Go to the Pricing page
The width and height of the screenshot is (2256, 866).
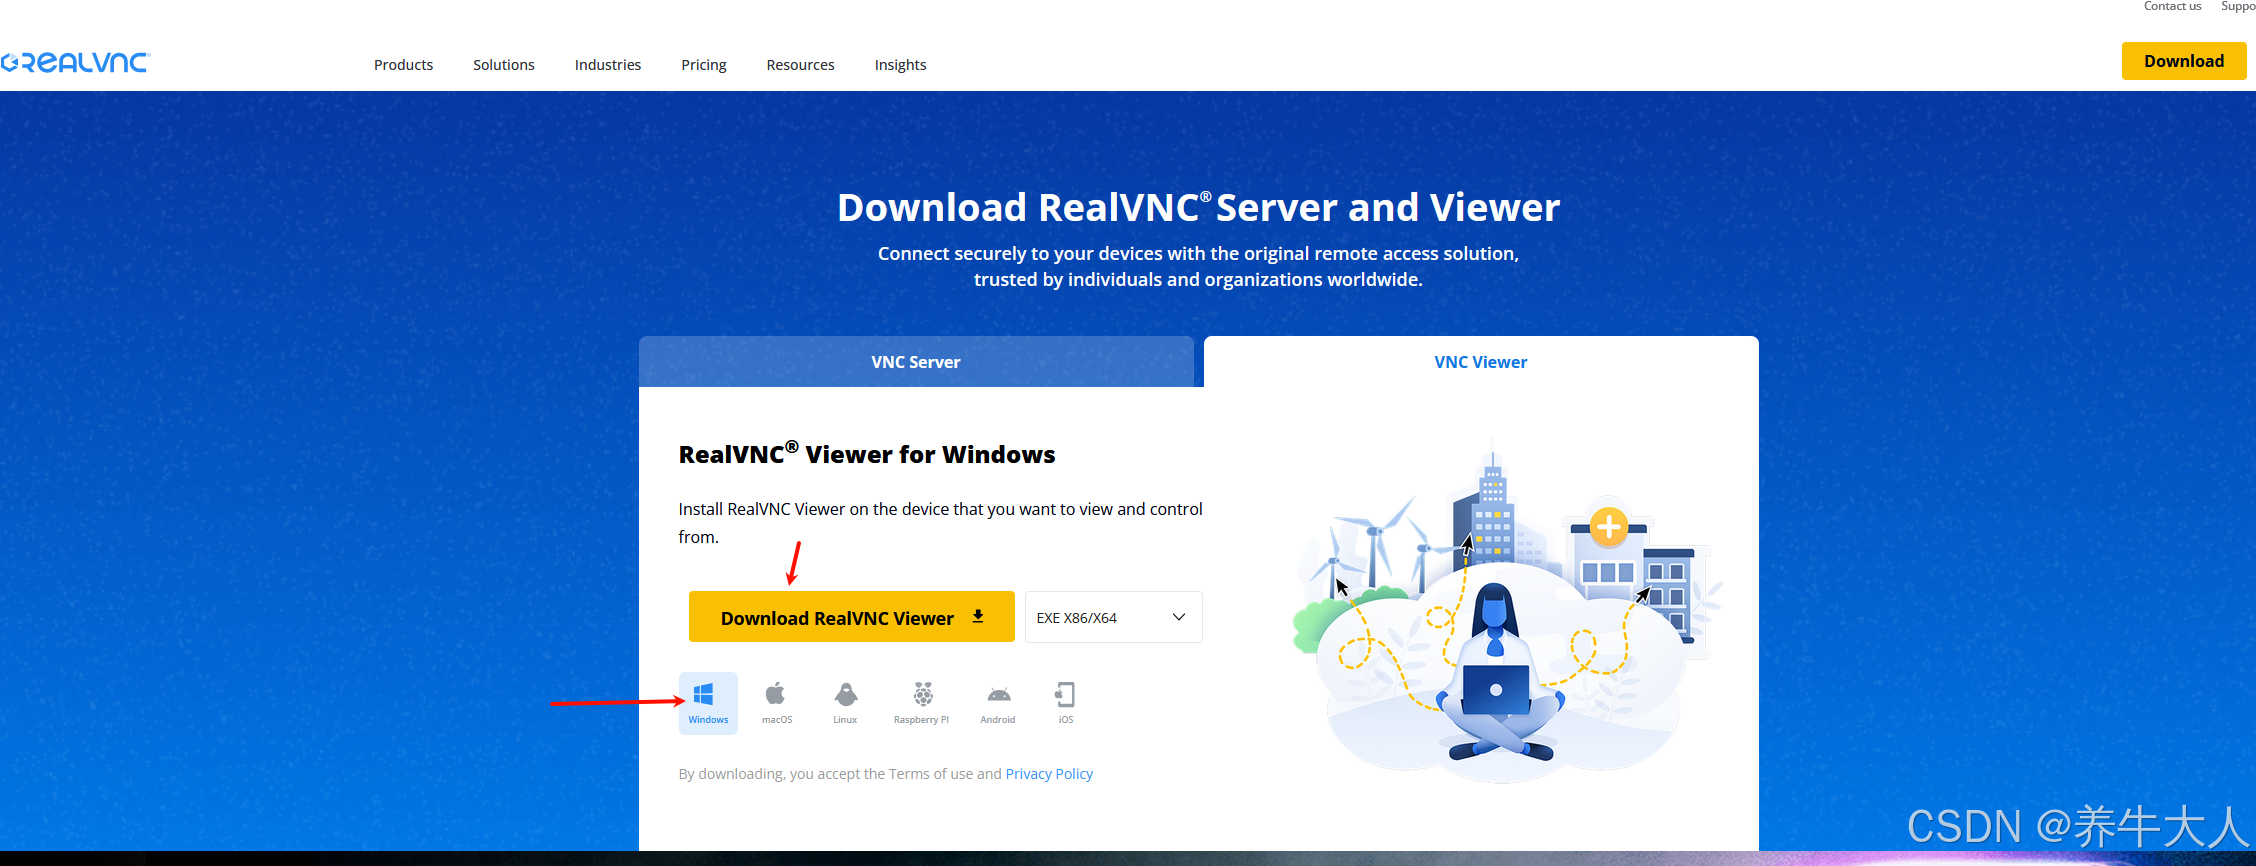click(704, 65)
